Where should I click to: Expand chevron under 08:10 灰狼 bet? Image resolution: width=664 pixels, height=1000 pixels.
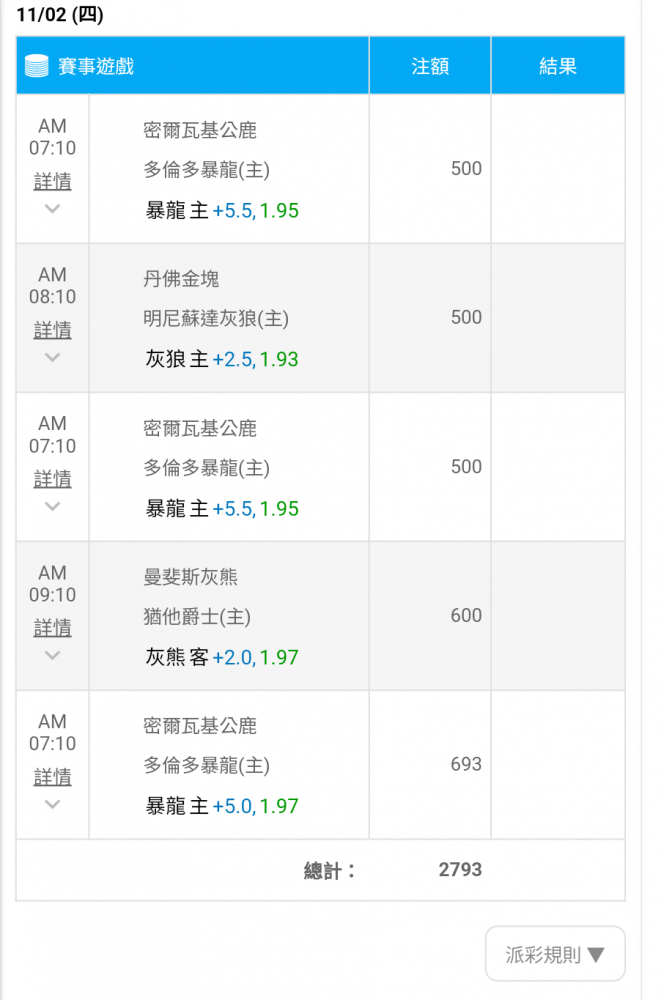pyautogui.click(x=52, y=357)
